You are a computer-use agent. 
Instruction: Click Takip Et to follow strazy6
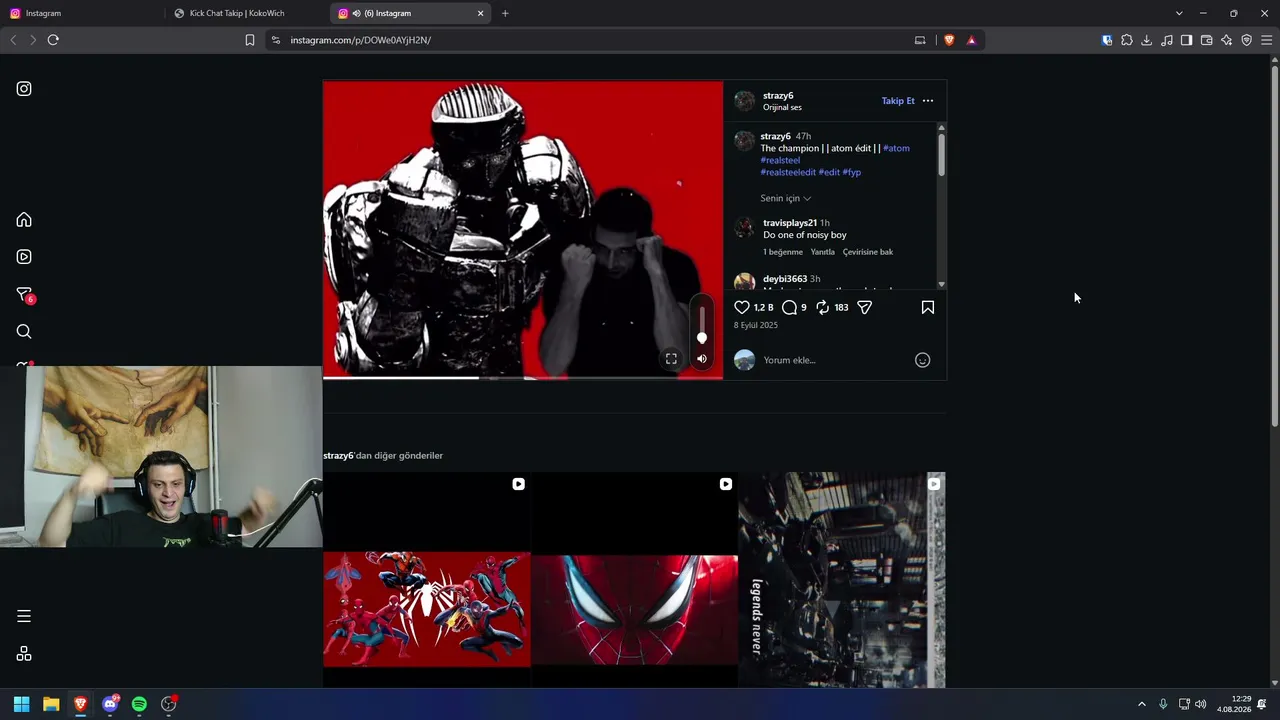click(898, 101)
